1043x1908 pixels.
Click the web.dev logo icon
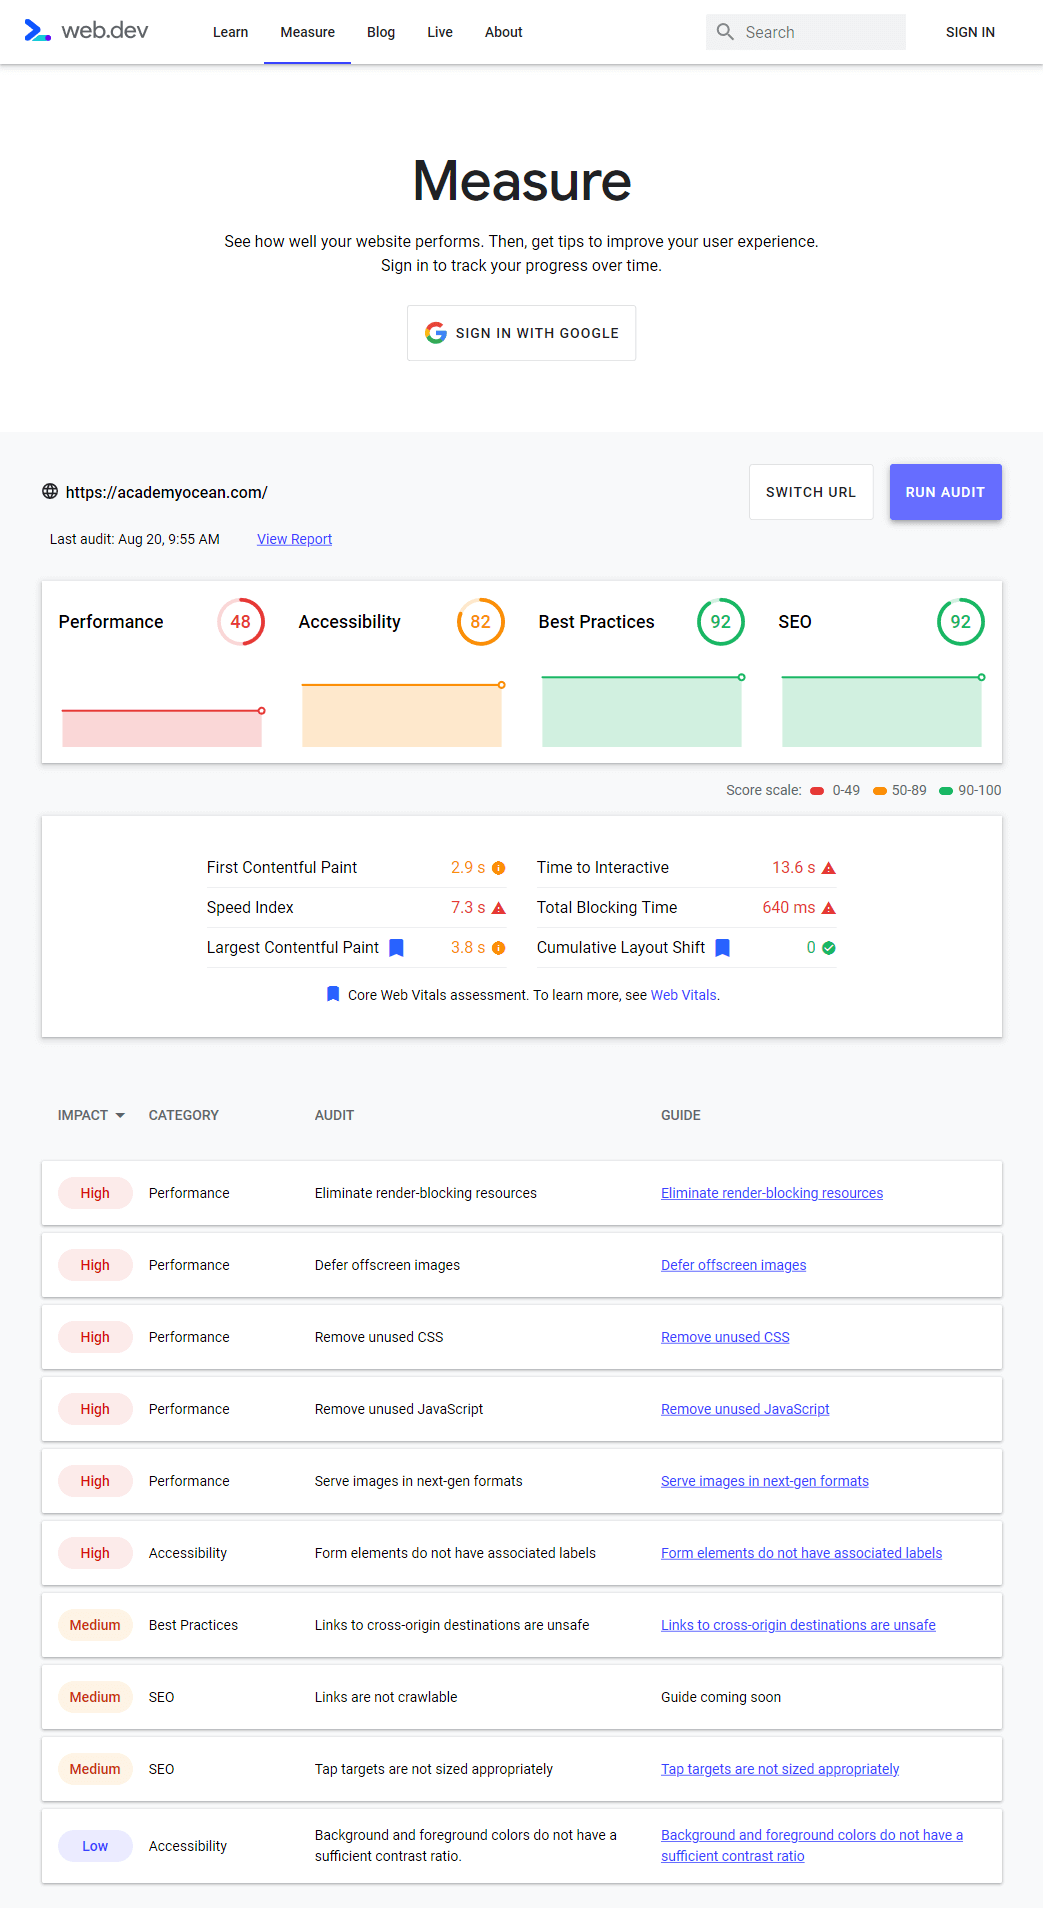[x=37, y=31]
